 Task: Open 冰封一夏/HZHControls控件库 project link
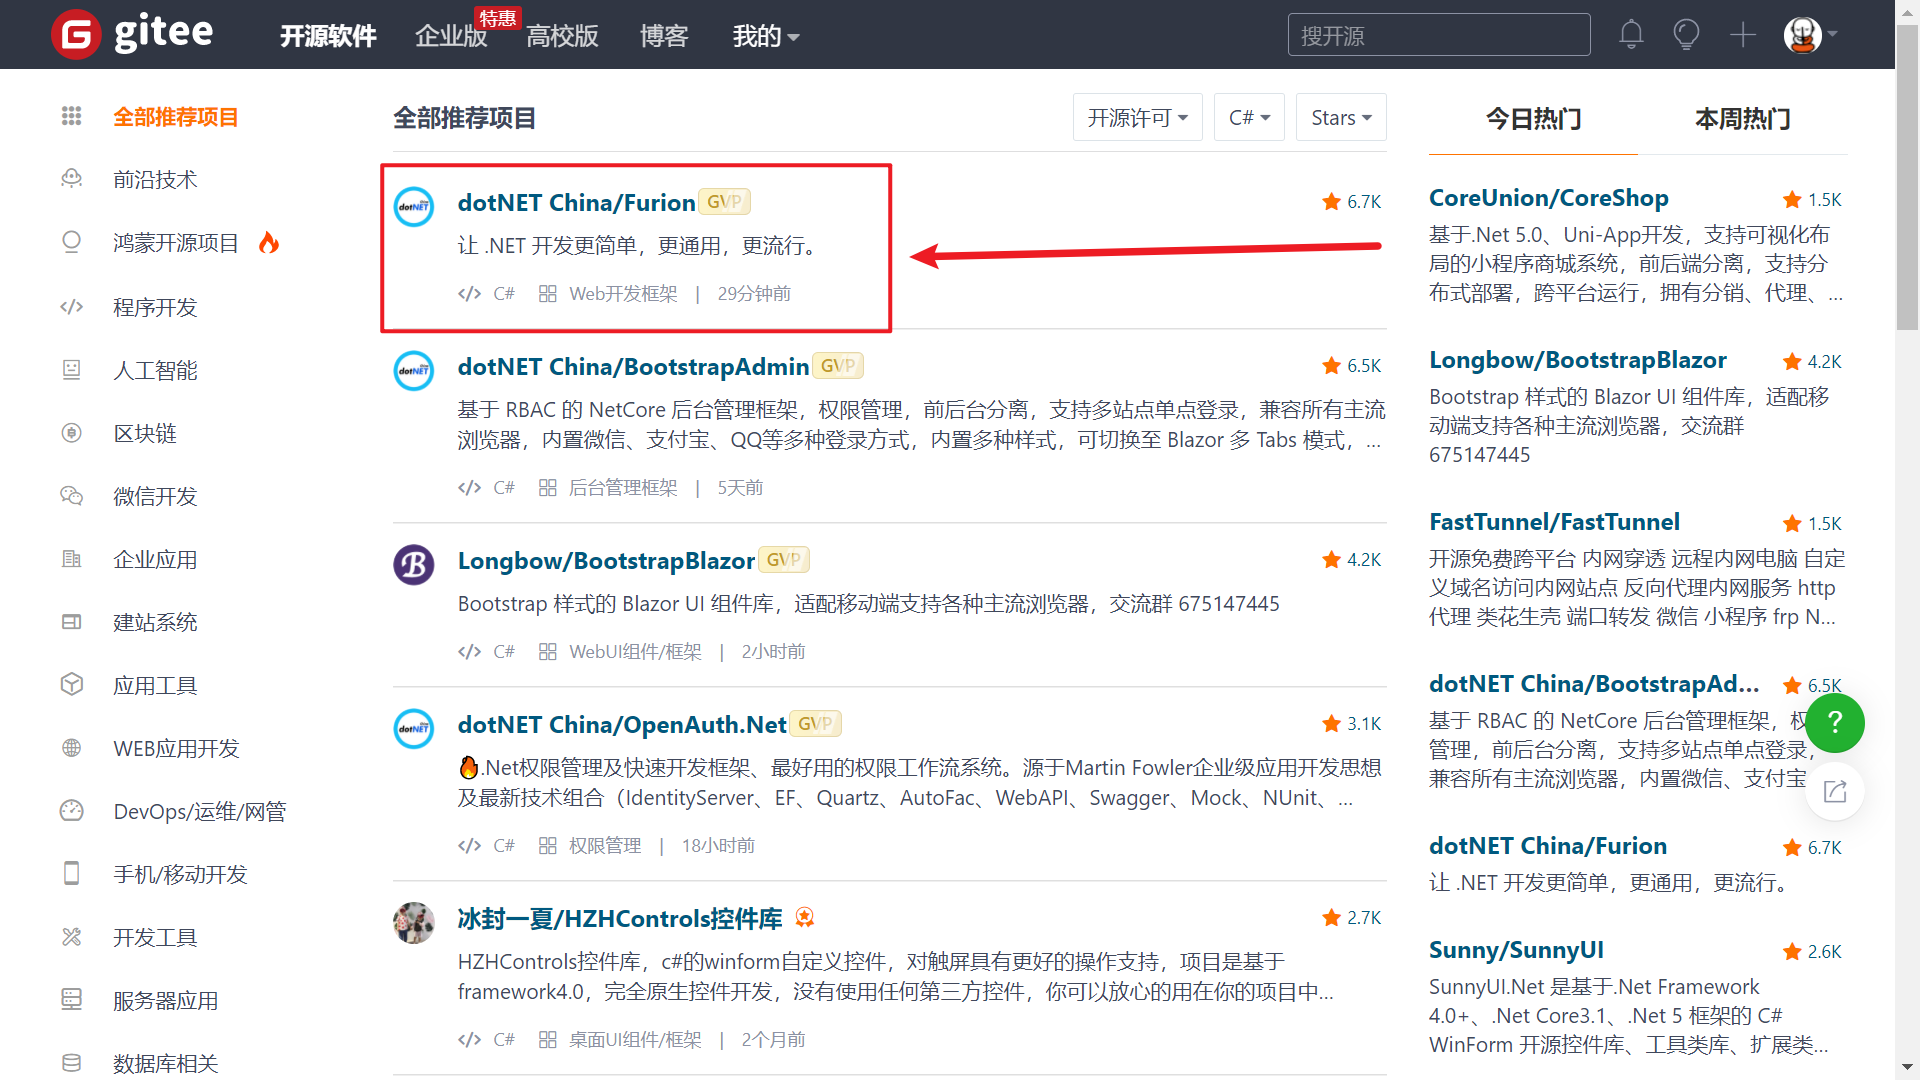620,918
